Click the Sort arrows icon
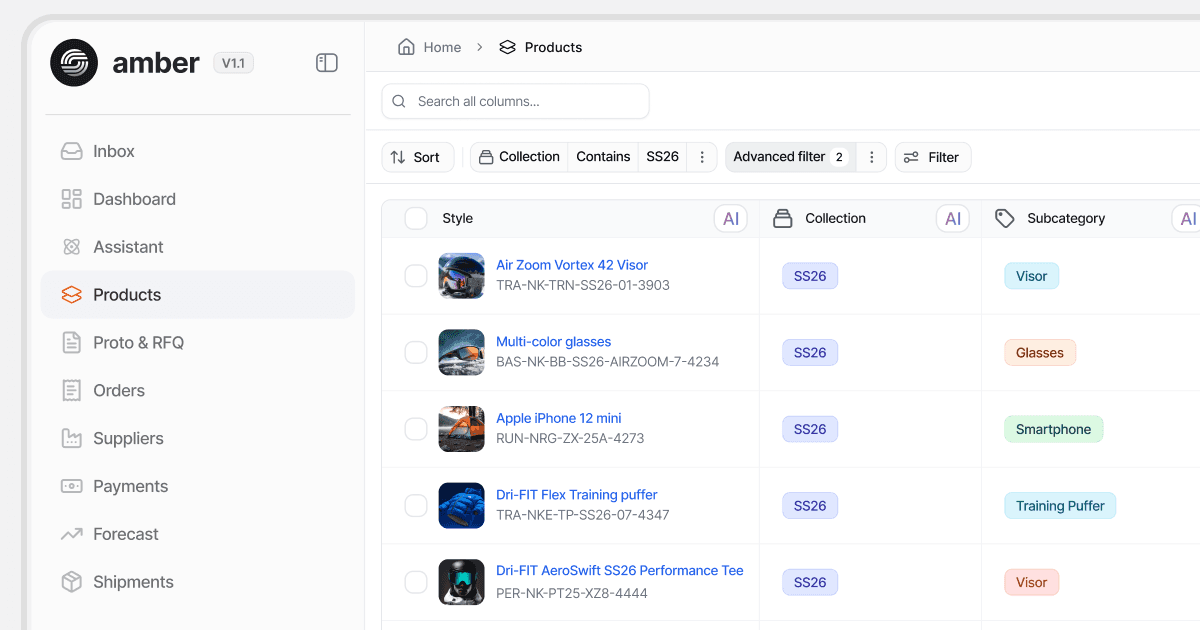 398,157
